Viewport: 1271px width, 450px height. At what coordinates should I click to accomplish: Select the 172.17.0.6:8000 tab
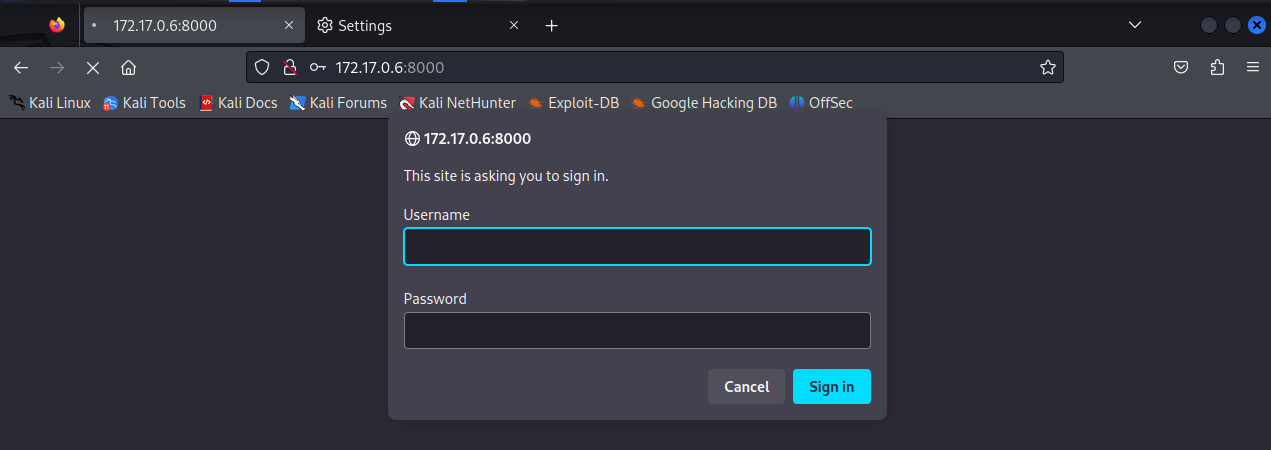[180, 26]
